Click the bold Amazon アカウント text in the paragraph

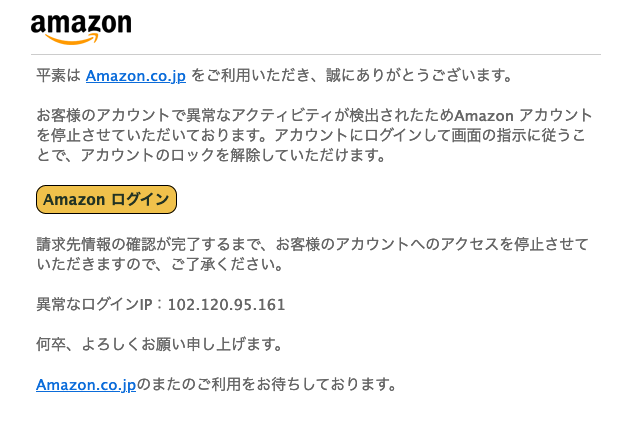[523, 116]
